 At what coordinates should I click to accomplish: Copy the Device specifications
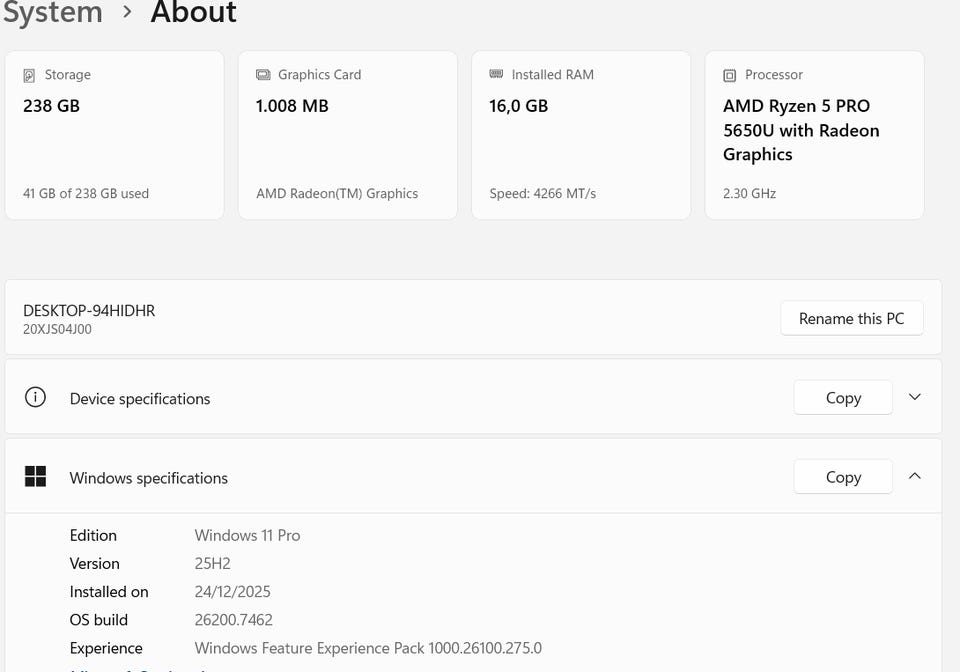[x=842, y=398]
